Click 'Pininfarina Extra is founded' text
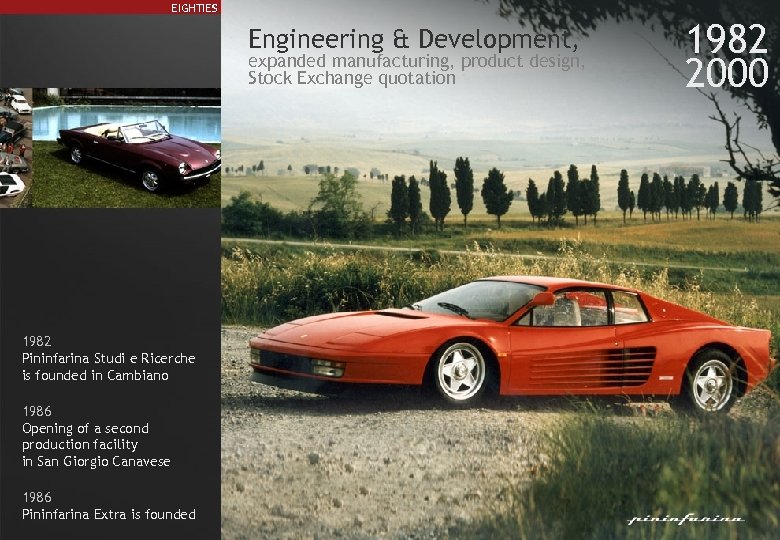The image size is (780, 540). tap(108, 514)
